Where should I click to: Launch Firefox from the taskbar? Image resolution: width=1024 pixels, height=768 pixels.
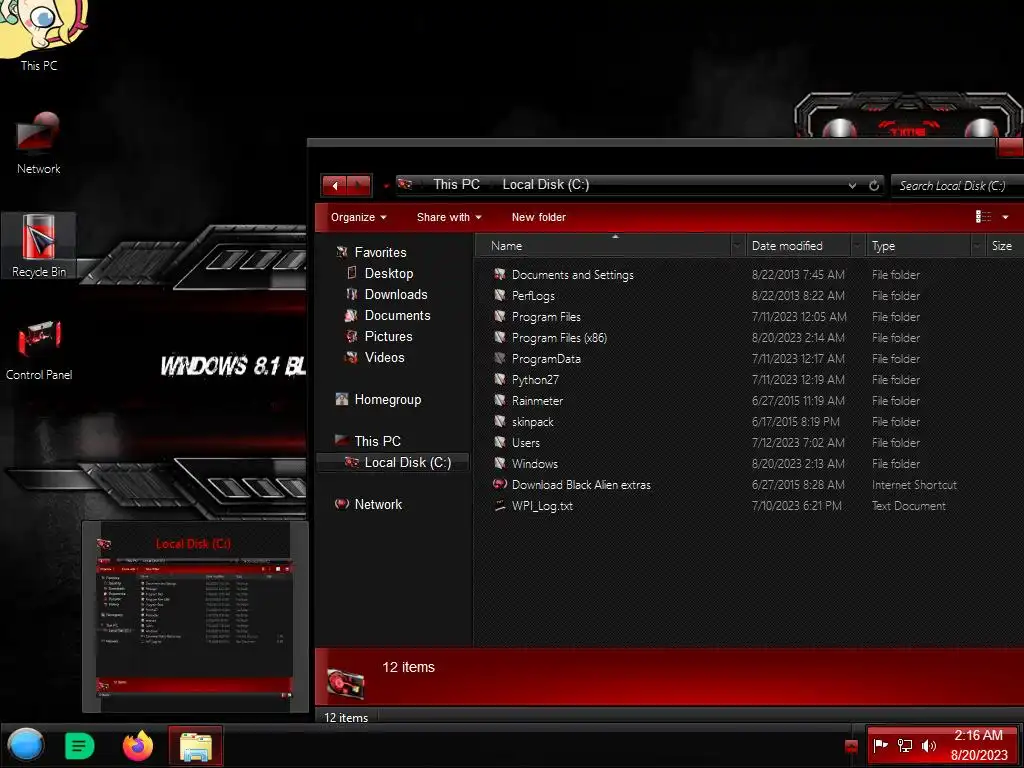(138, 745)
